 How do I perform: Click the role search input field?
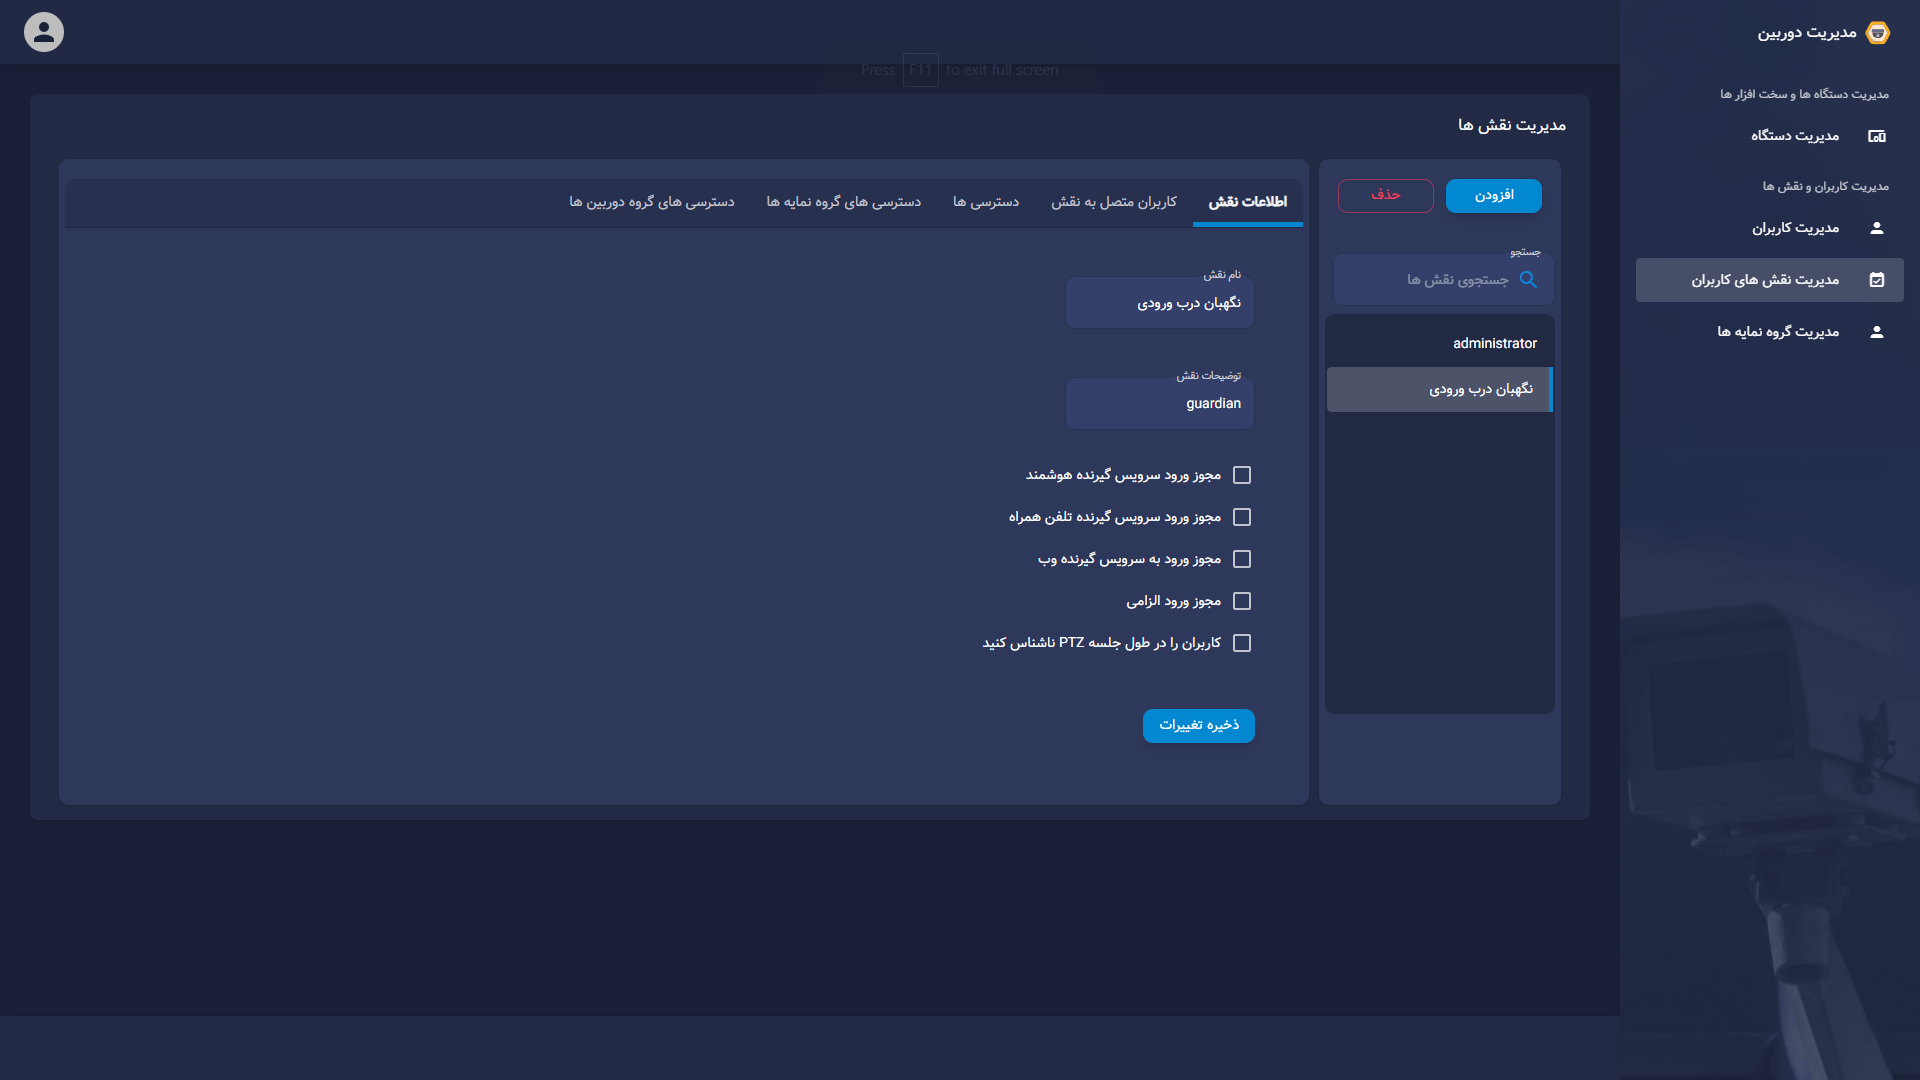pyautogui.click(x=1444, y=280)
